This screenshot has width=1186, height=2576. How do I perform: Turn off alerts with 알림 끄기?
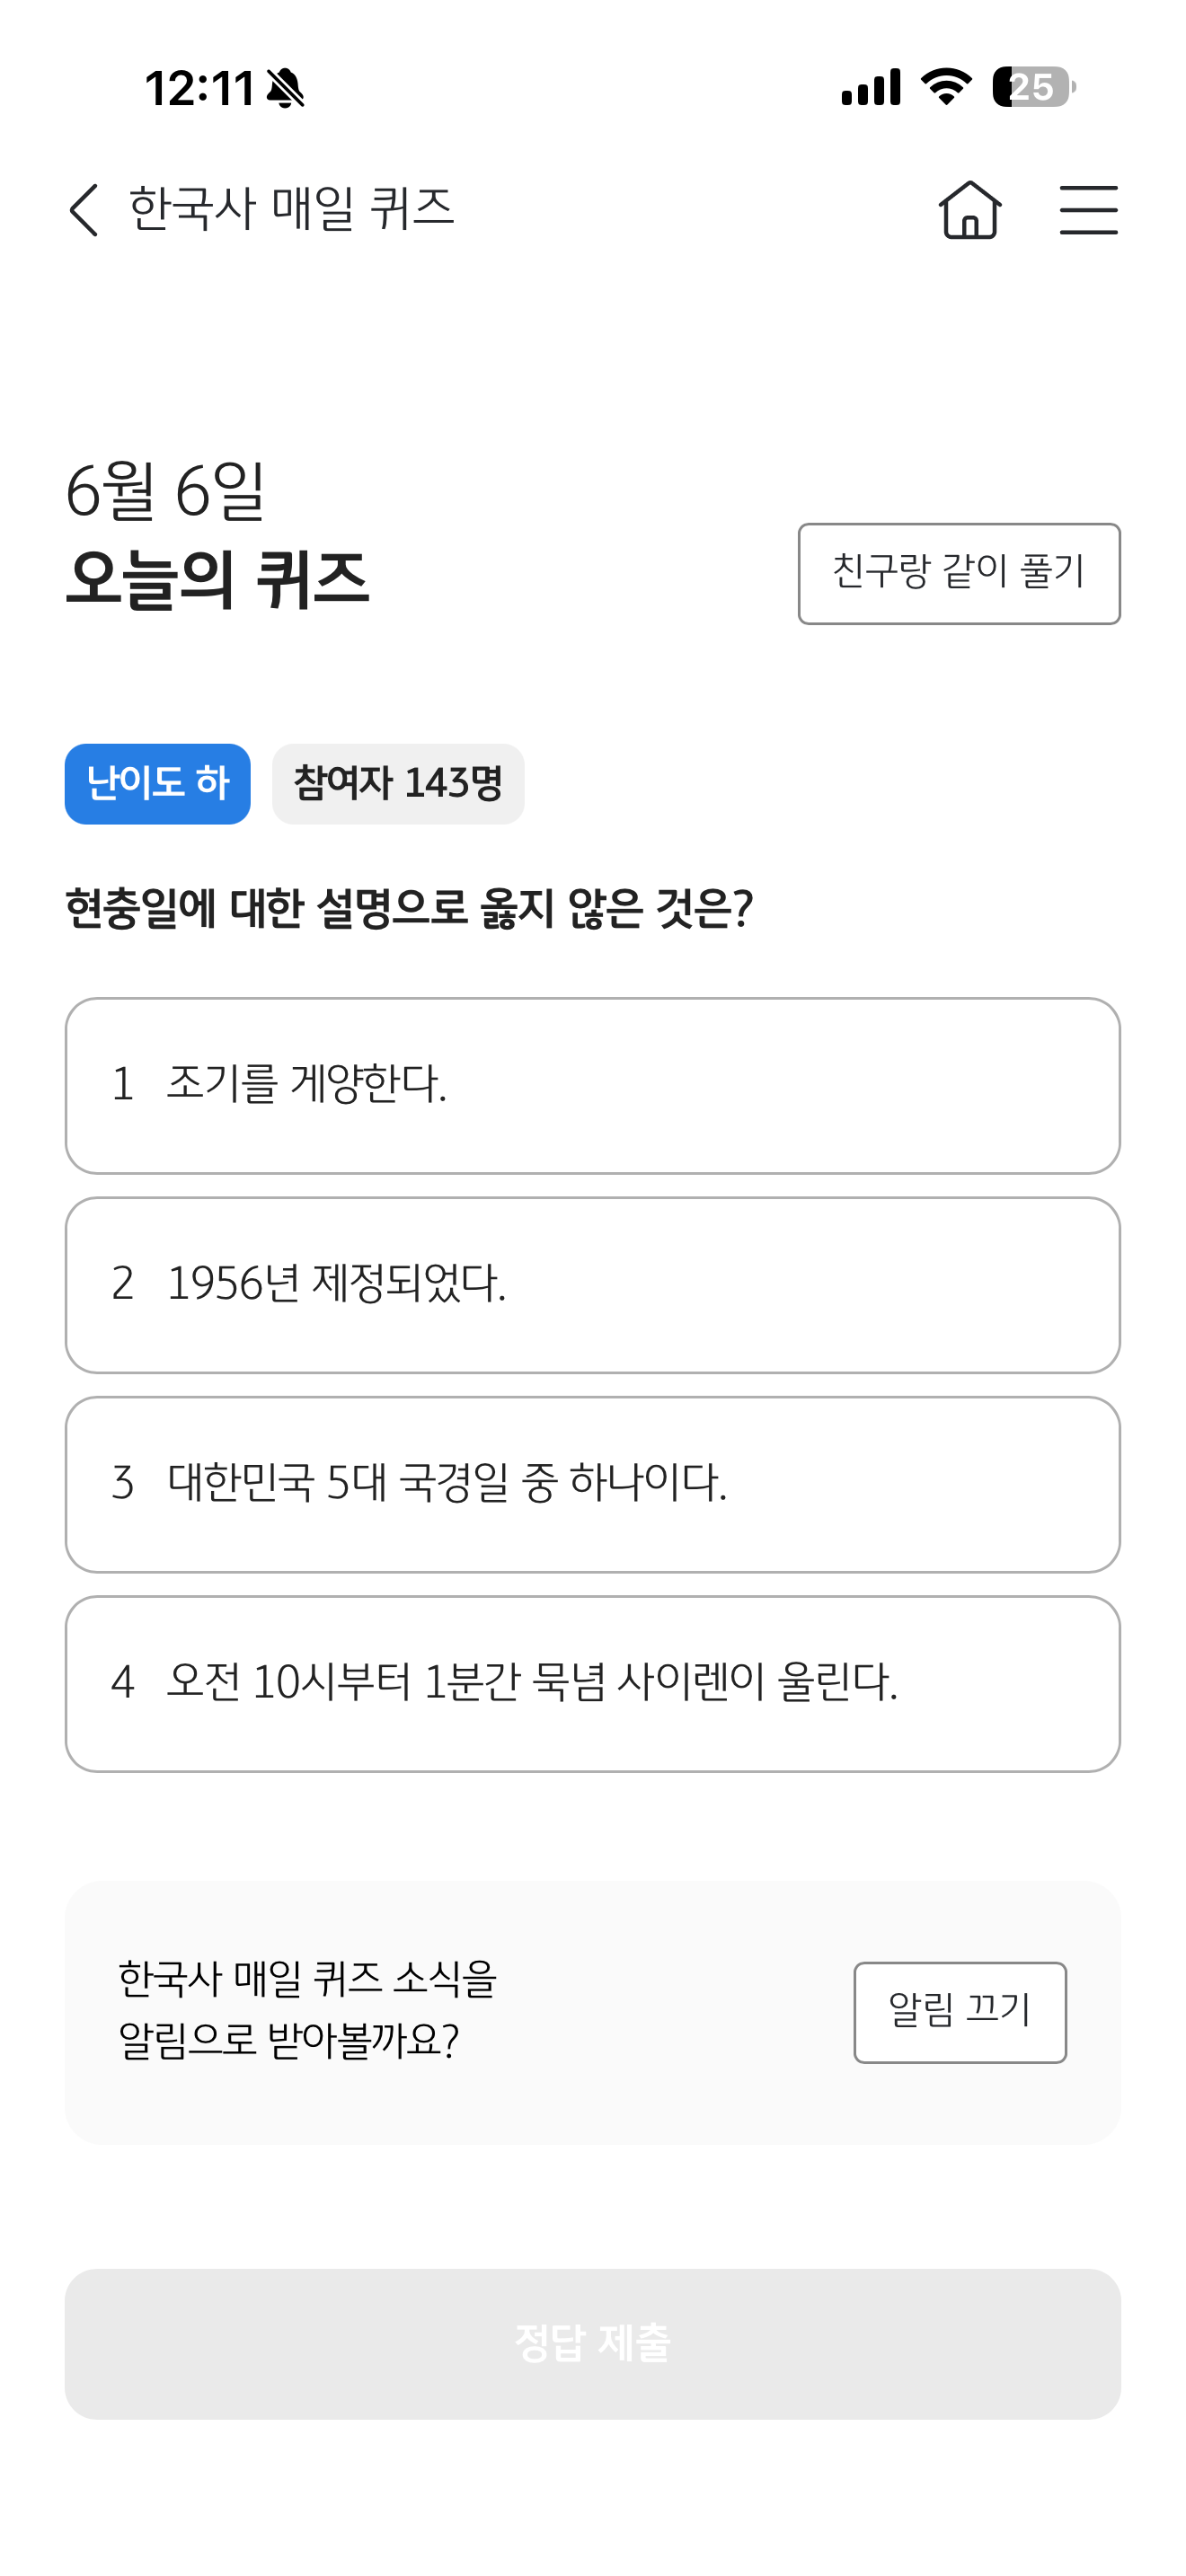click(960, 2012)
